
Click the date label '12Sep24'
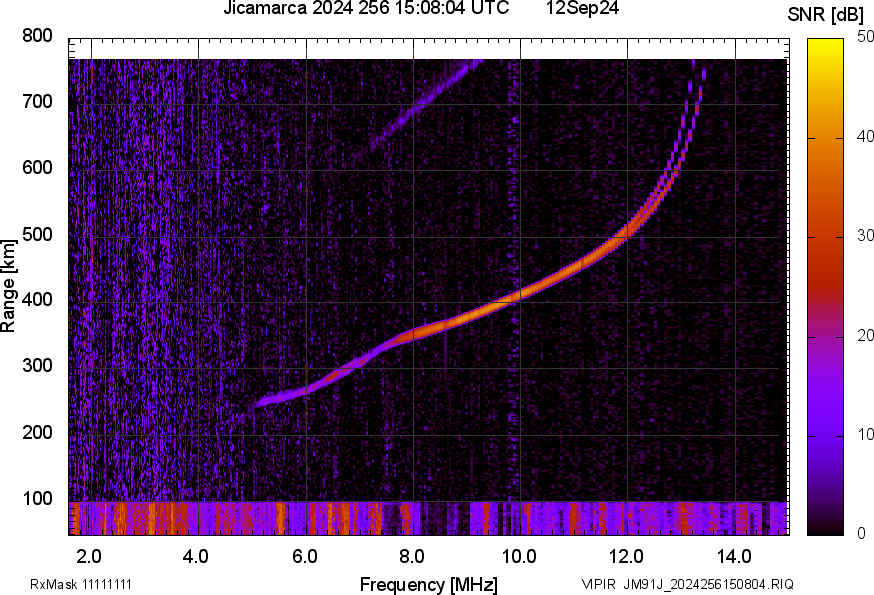tap(582, 8)
